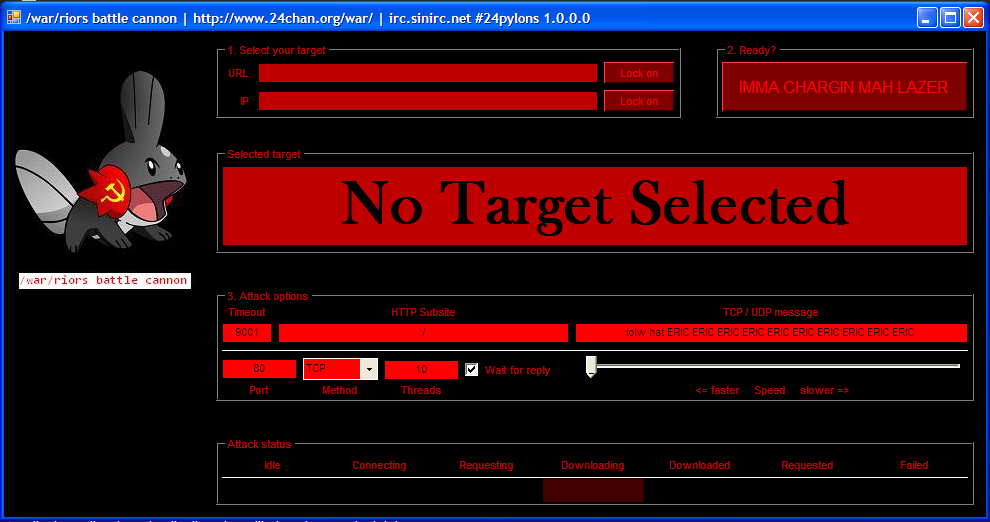Click the Port field showing 80

(259, 369)
